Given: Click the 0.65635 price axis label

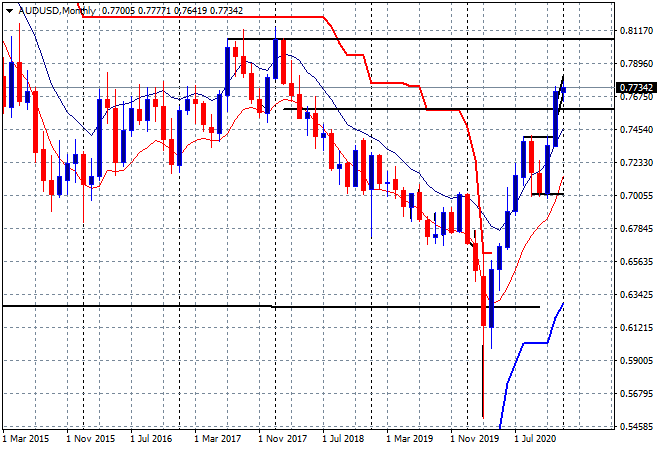Looking at the screenshot, I should 636,261.
